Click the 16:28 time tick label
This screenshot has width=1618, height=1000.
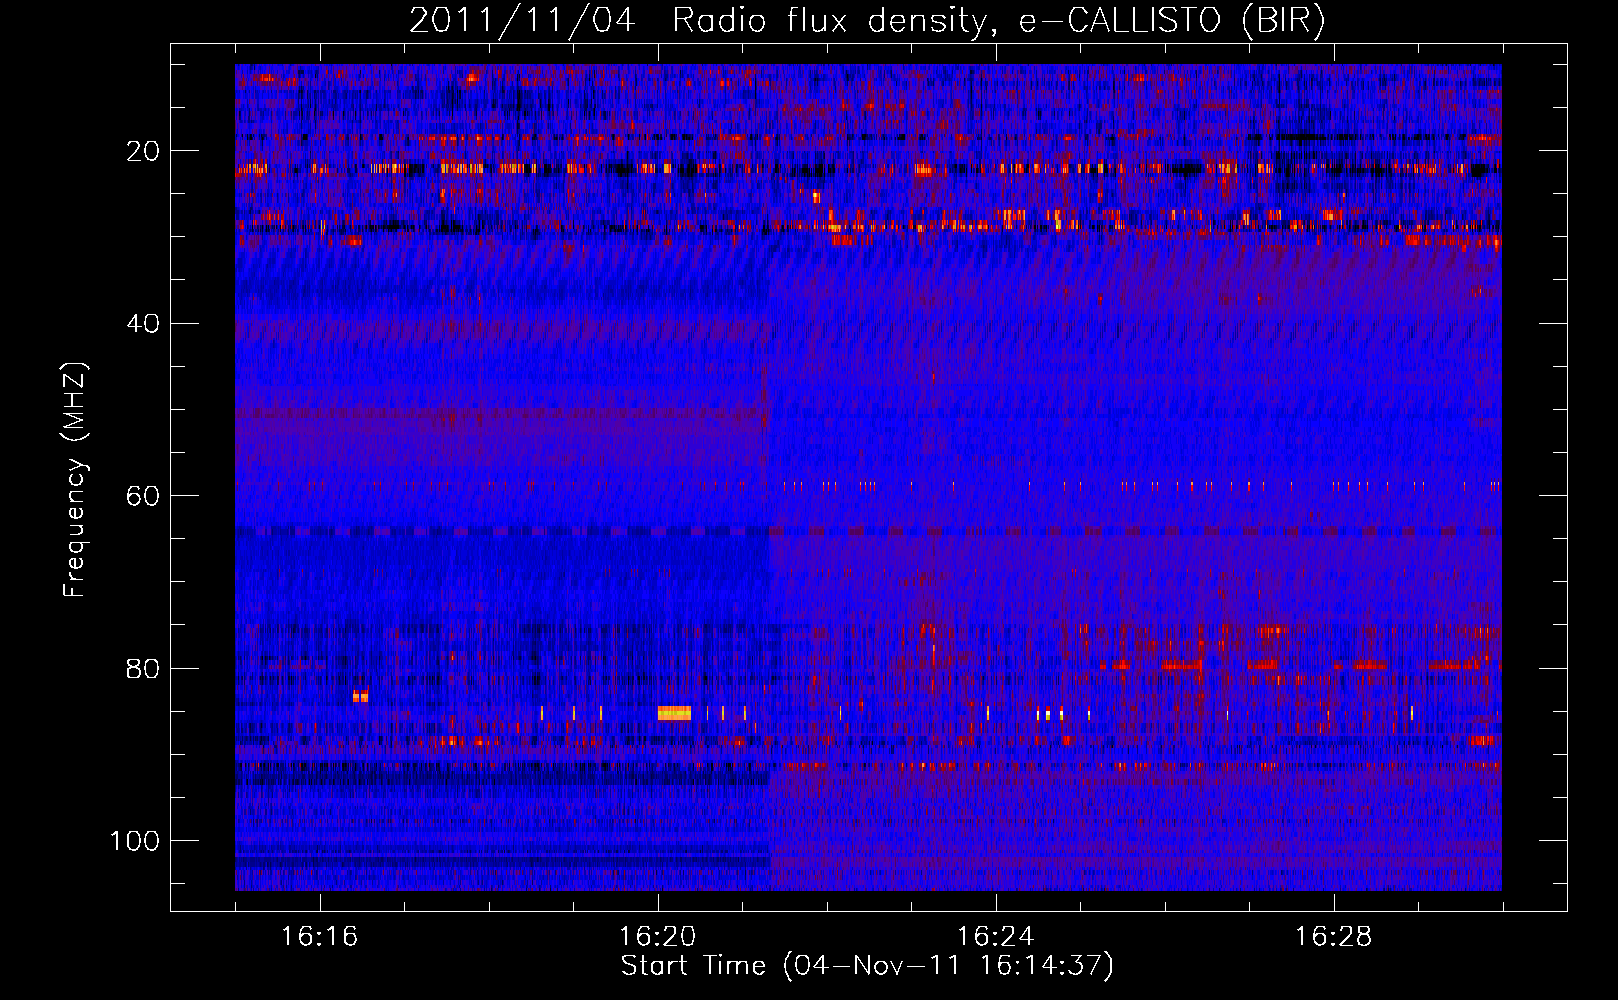click(x=1334, y=937)
